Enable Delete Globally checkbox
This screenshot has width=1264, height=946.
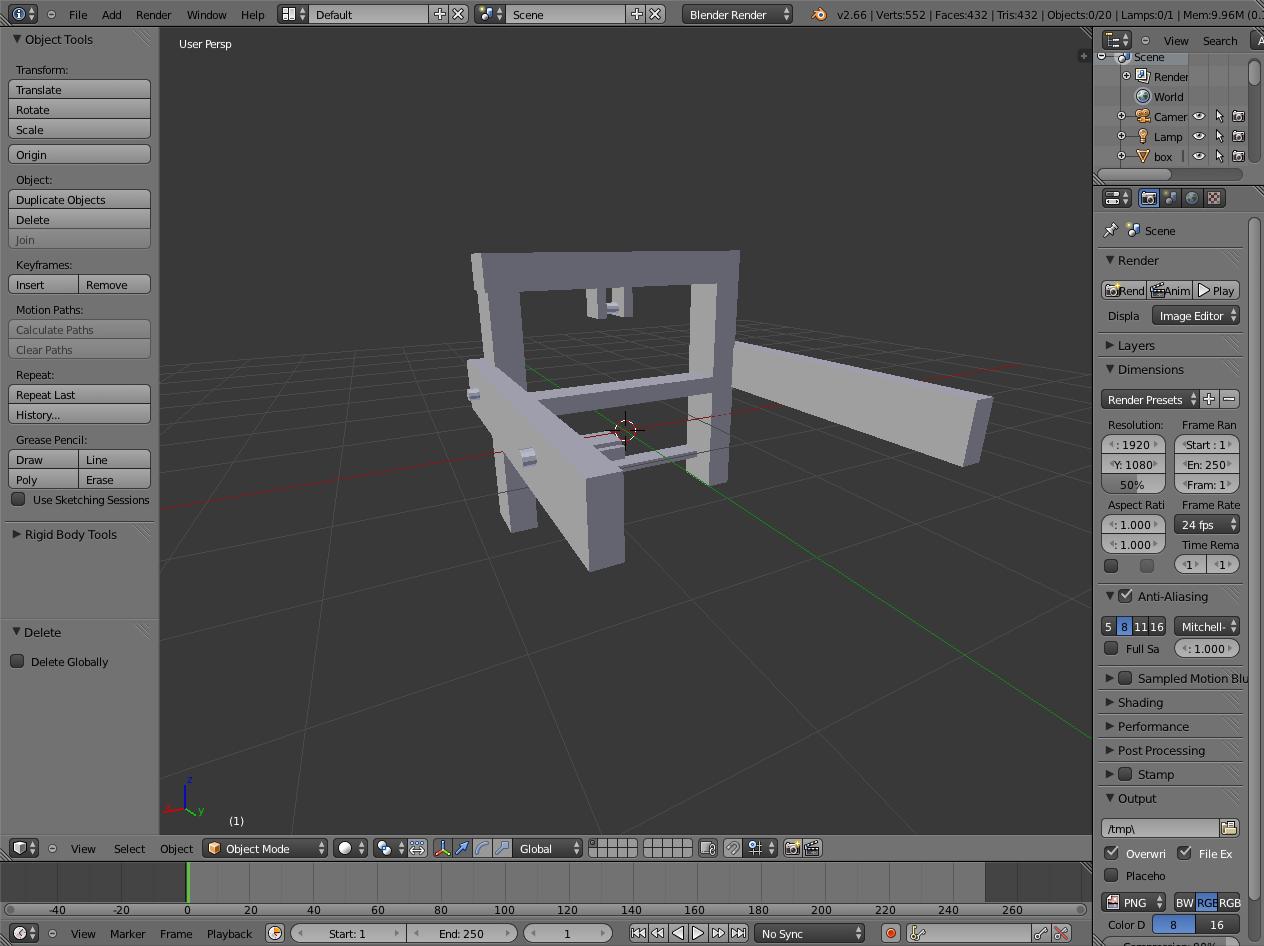[17, 661]
